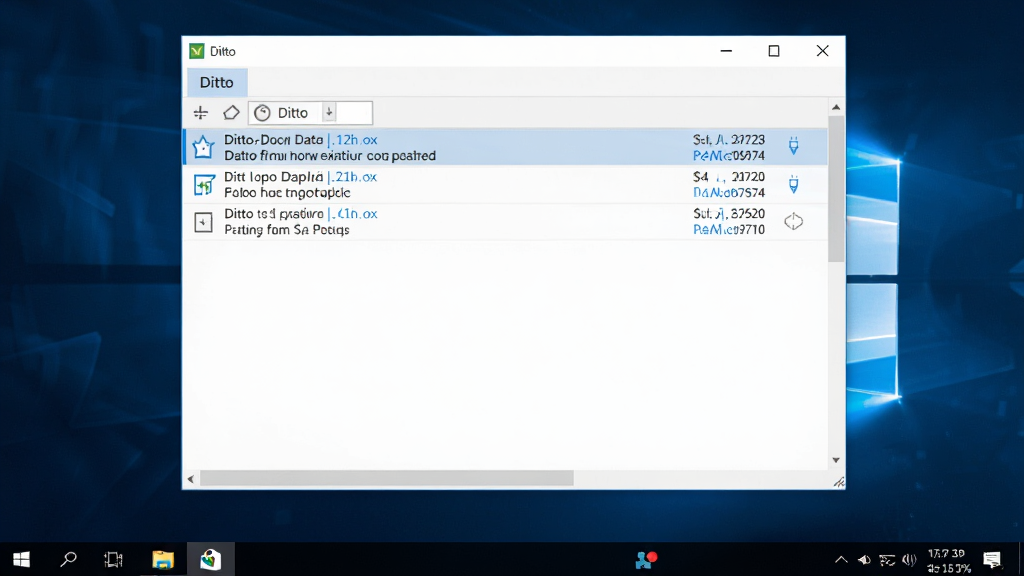Click the plus/cross icon in the Ditto toolbar
Viewport: 1024px width, 576px height.
pos(200,113)
